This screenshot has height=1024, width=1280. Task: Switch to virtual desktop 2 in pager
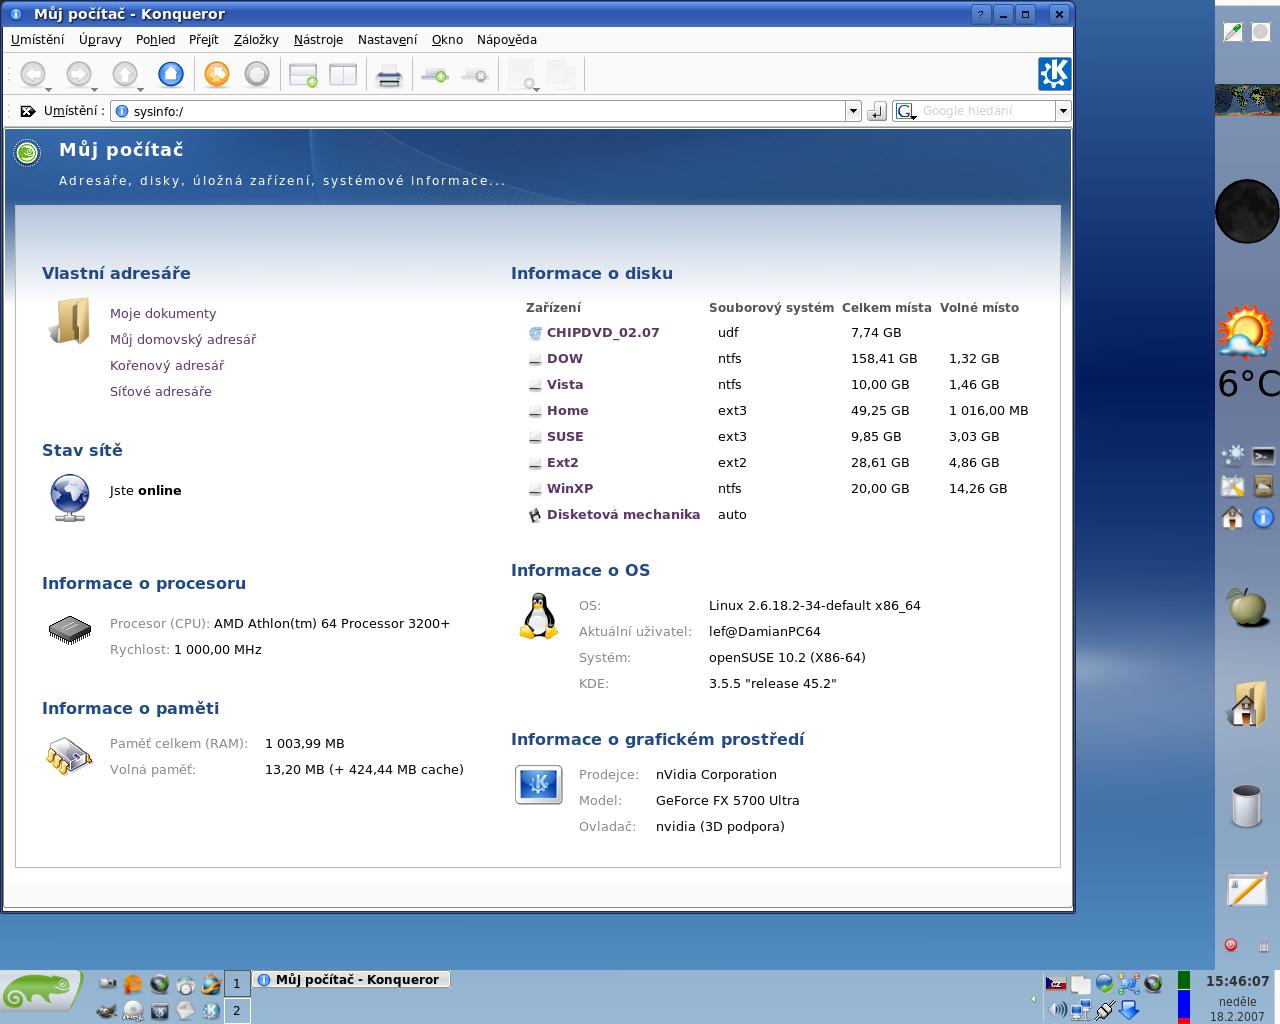point(237,1011)
